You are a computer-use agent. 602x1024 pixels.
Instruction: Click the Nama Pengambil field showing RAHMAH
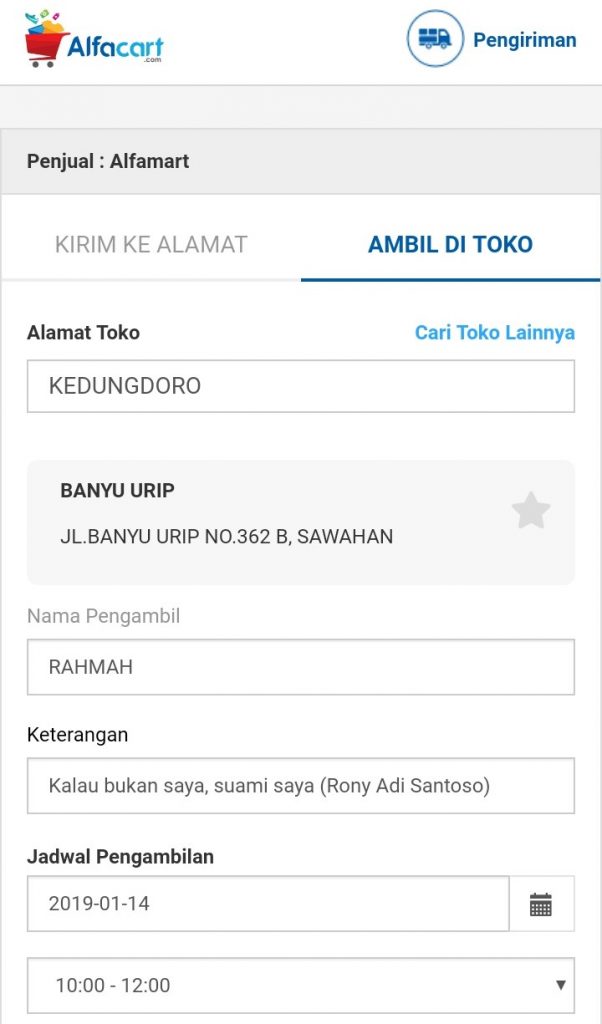coord(300,667)
